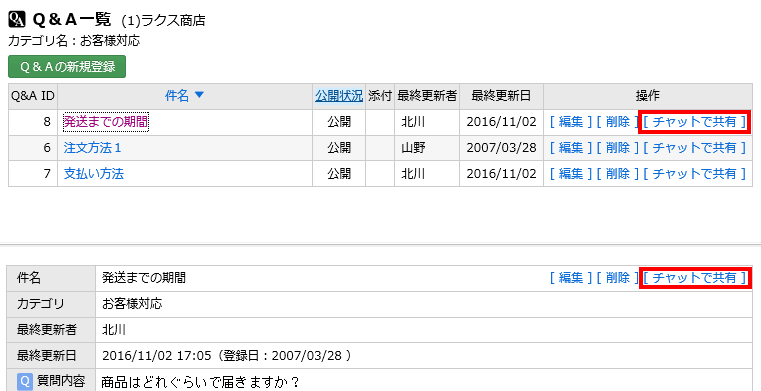Image resolution: width=761 pixels, height=391 pixels.
Task: Click the Q&Aの新規登録 button
Action: point(67,66)
